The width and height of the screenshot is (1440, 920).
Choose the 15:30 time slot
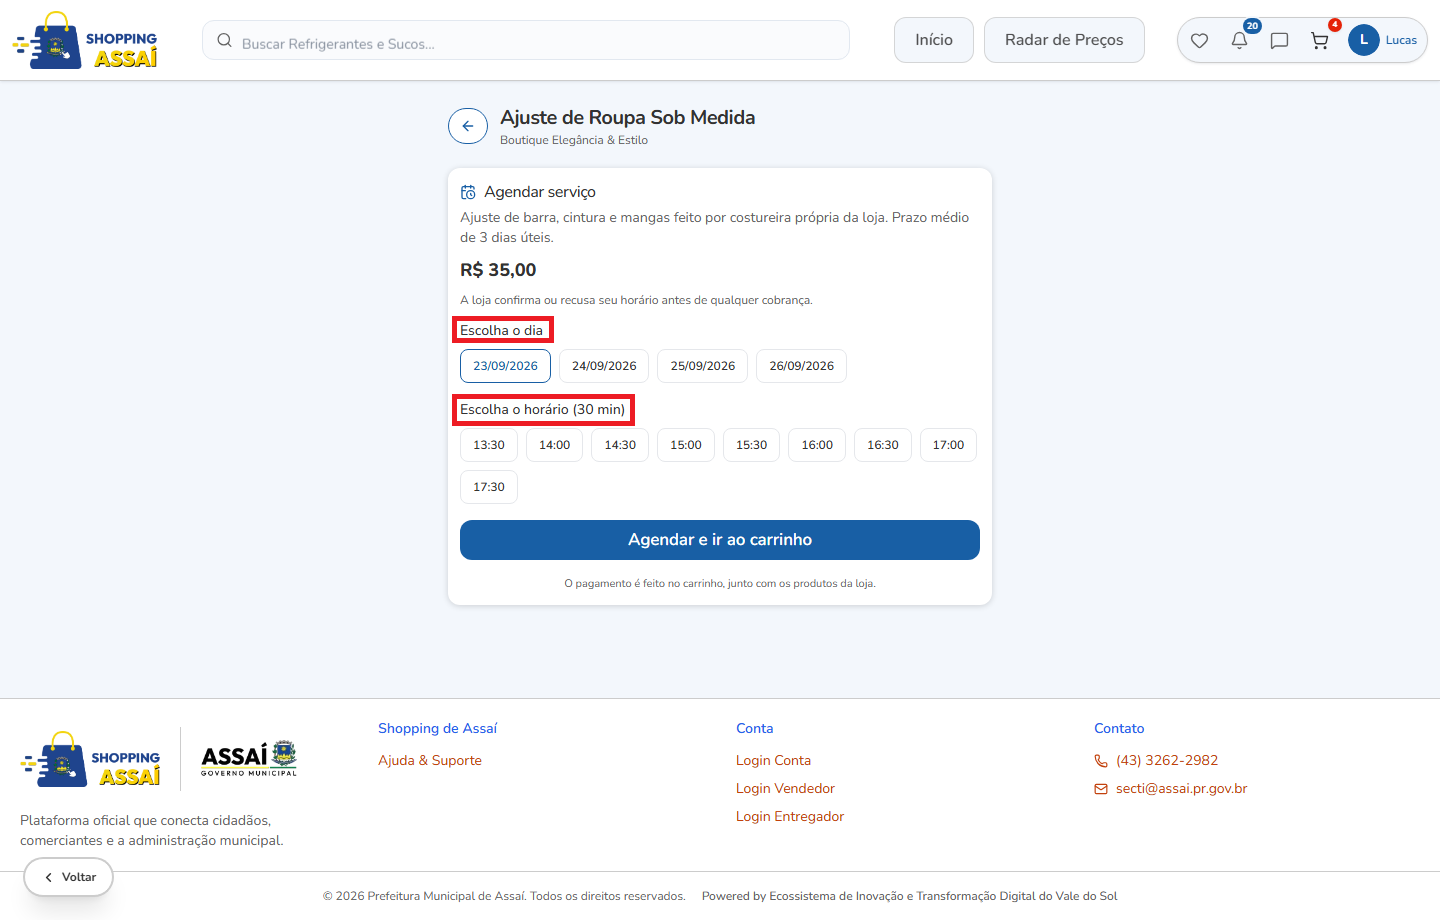(751, 445)
